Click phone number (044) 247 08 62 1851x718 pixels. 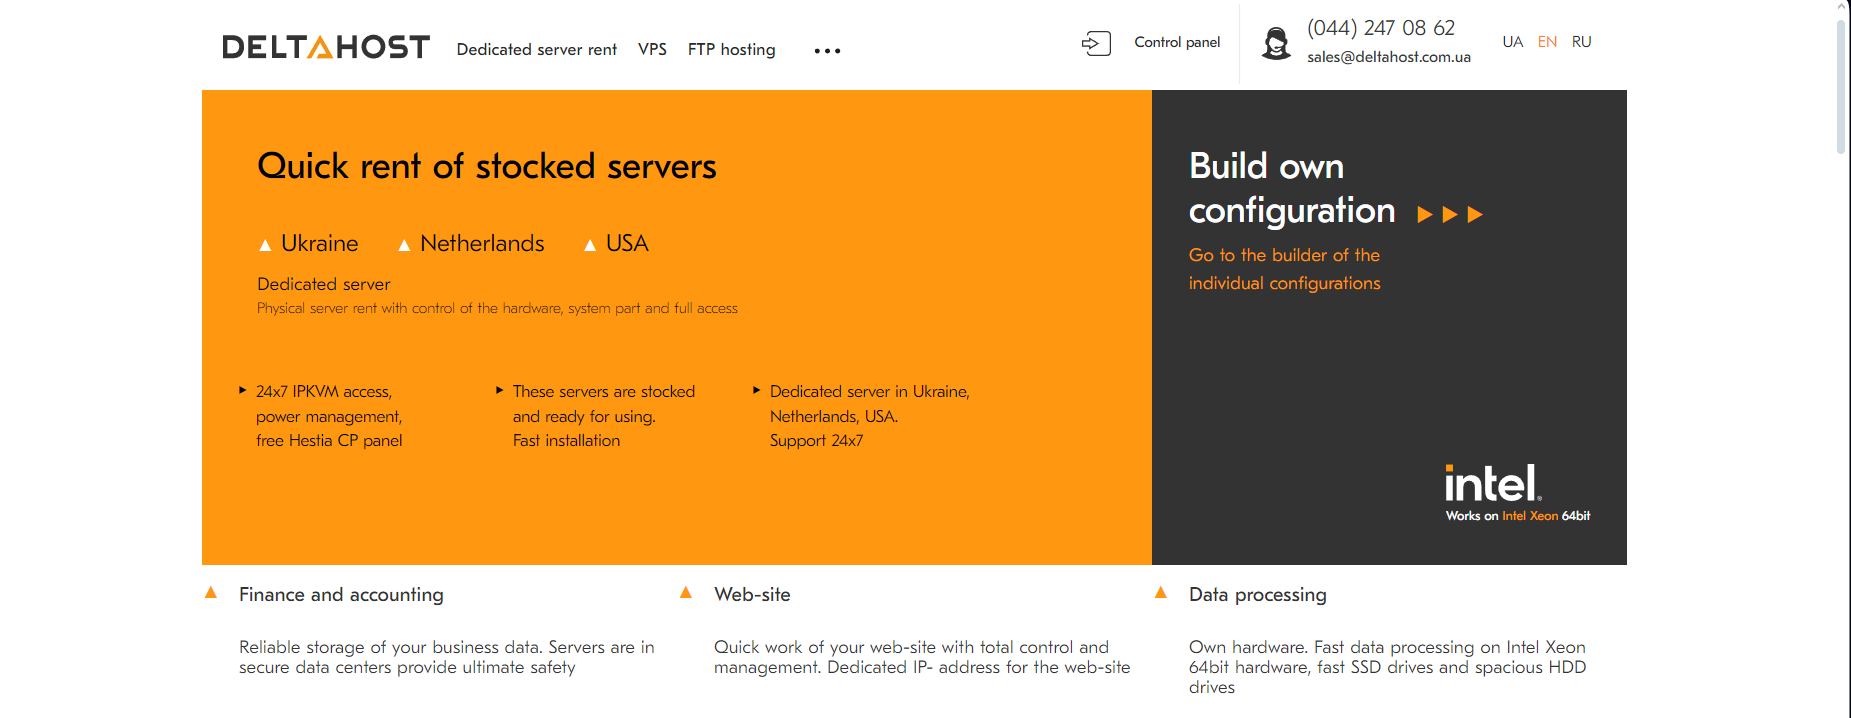coord(1381,28)
